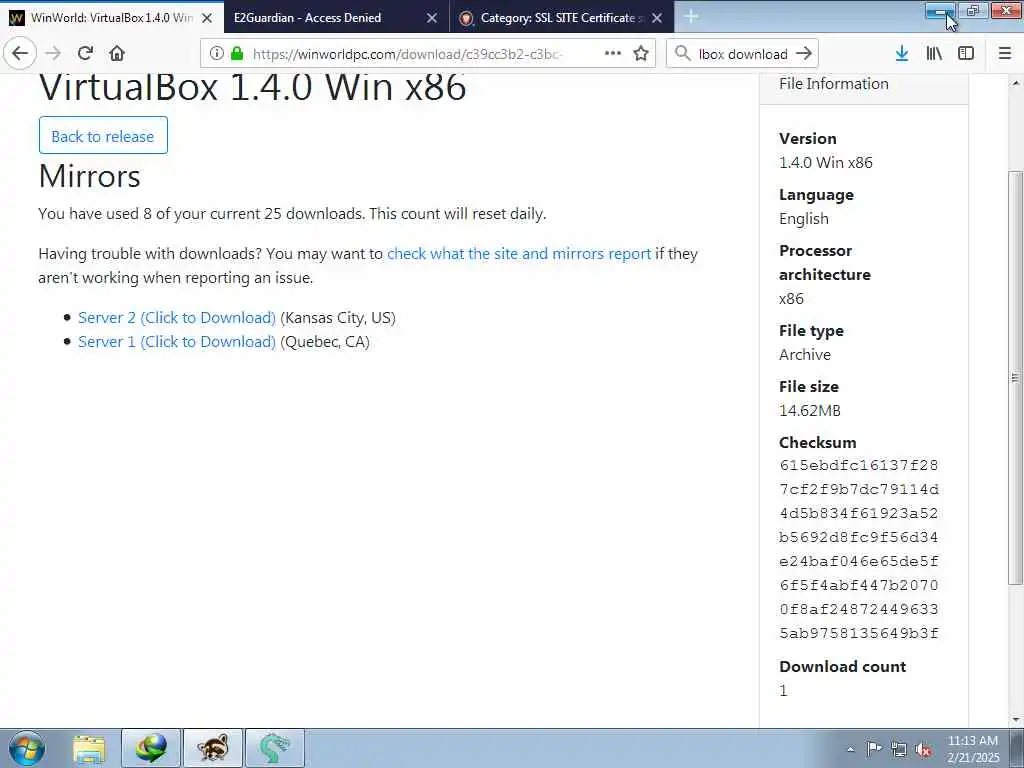1024x768 pixels.
Task: Switch to Category SSL SITE Certificate tab
Action: click(562, 18)
